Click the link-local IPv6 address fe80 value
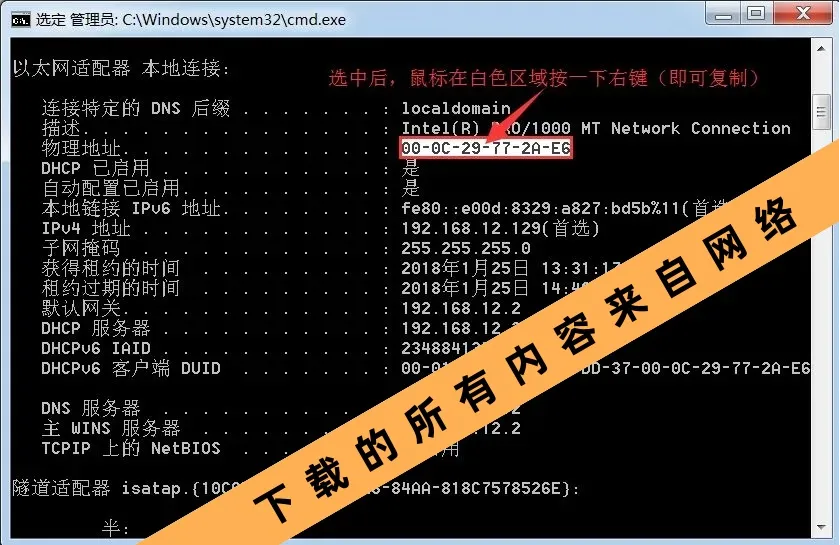840x545 pixels. 540,208
